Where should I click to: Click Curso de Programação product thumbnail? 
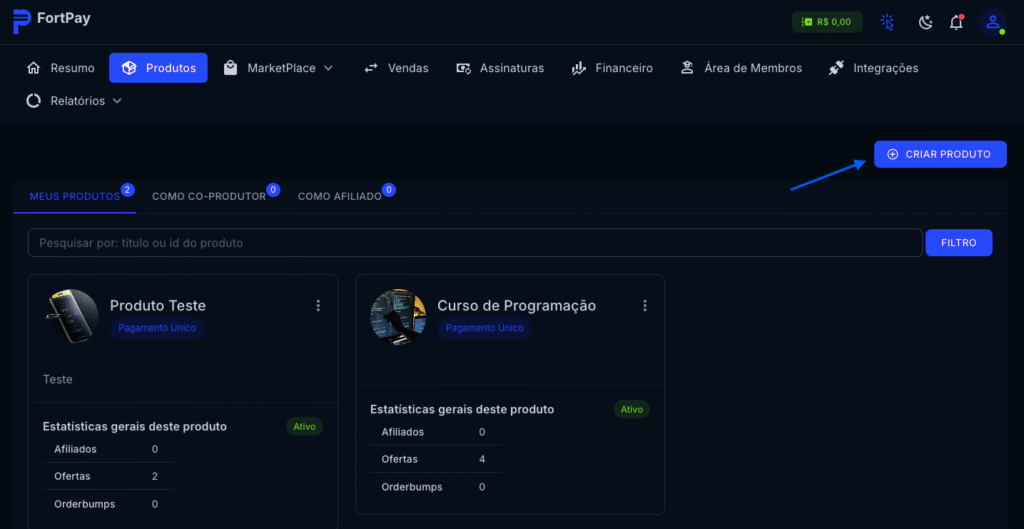point(399,317)
